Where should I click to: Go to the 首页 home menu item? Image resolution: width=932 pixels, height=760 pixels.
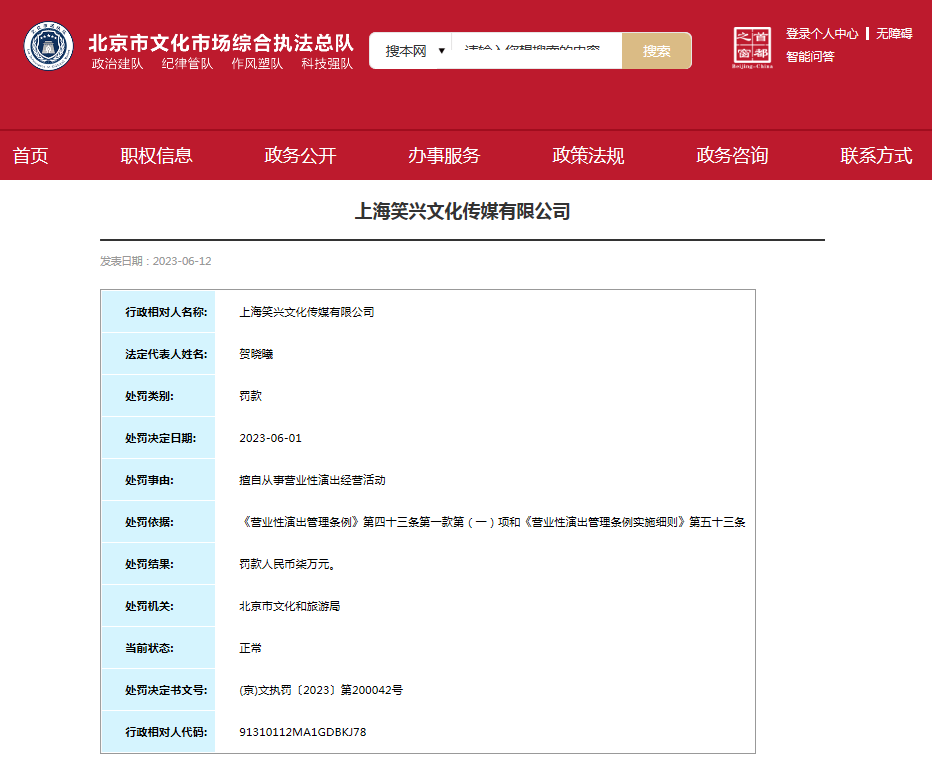(30, 156)
